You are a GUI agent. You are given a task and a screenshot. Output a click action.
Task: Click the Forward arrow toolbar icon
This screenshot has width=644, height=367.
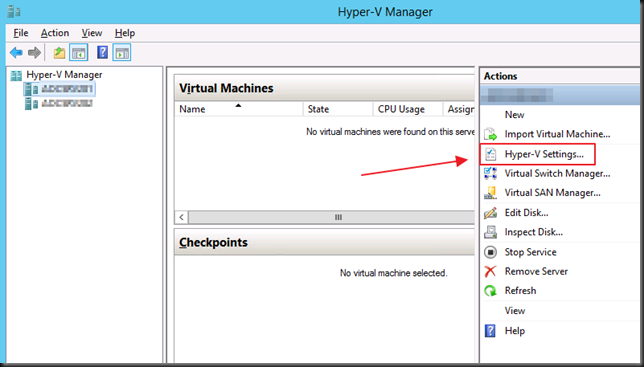[34, 53]
